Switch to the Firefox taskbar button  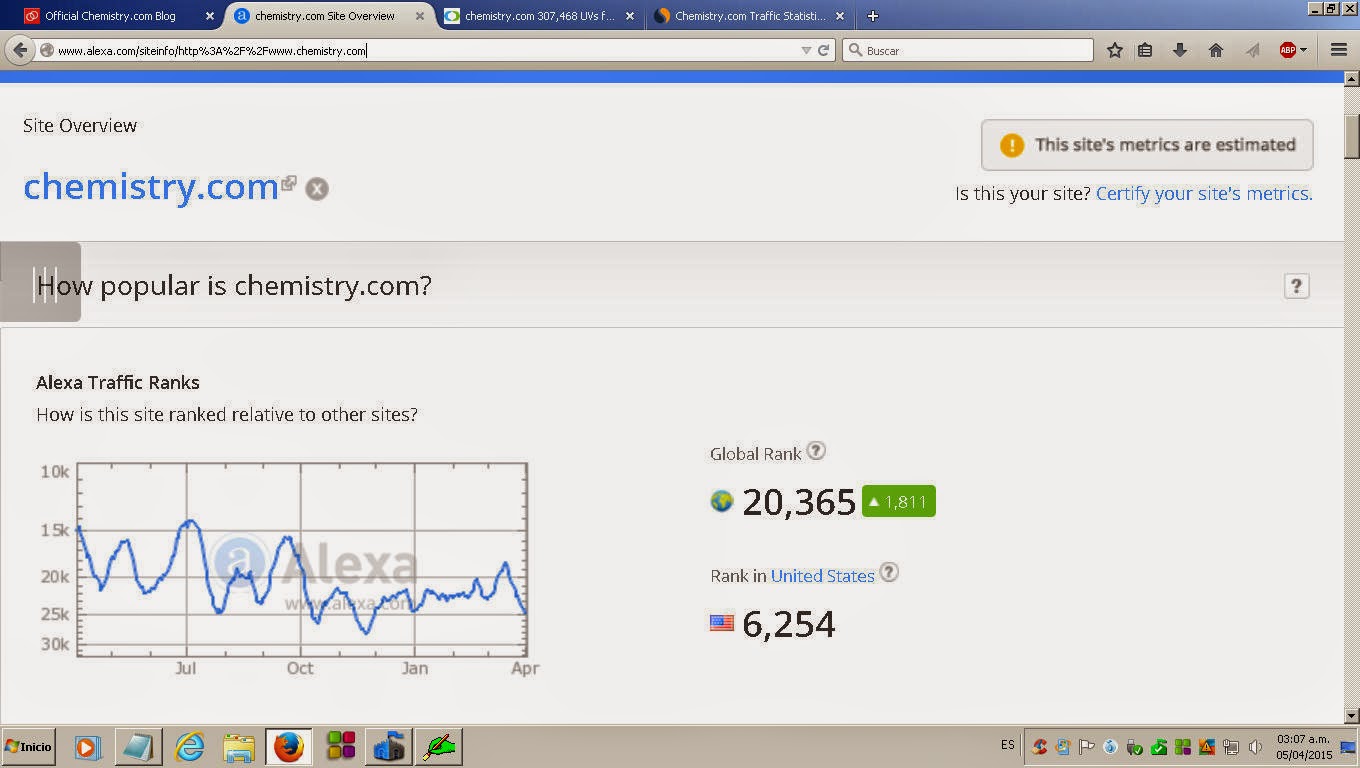(x=288, y=746)
